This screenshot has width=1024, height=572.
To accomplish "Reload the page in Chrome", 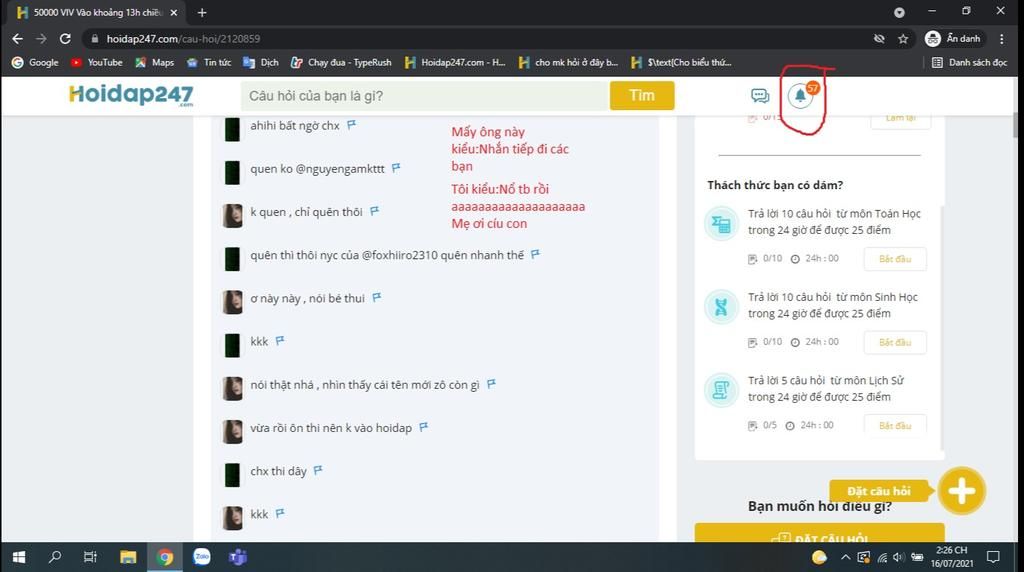I will (65, 39).
